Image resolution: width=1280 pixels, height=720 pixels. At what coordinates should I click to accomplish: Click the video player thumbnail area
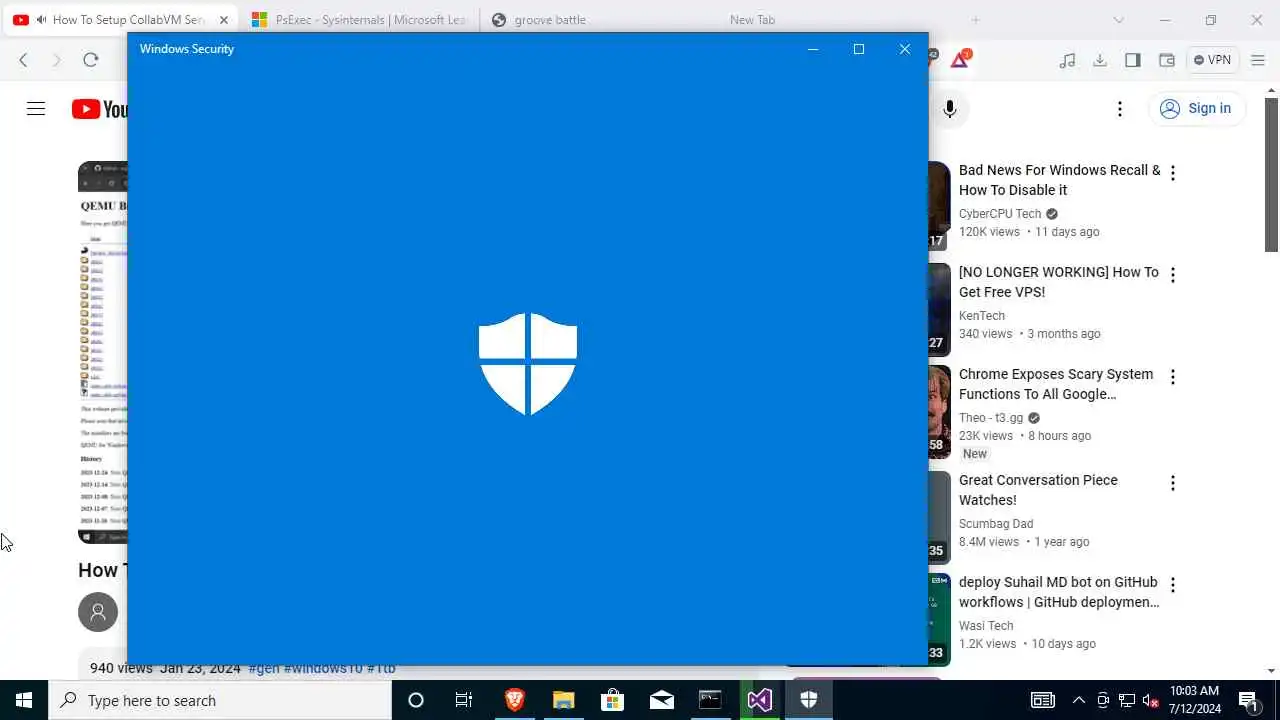tap(102, 352)
